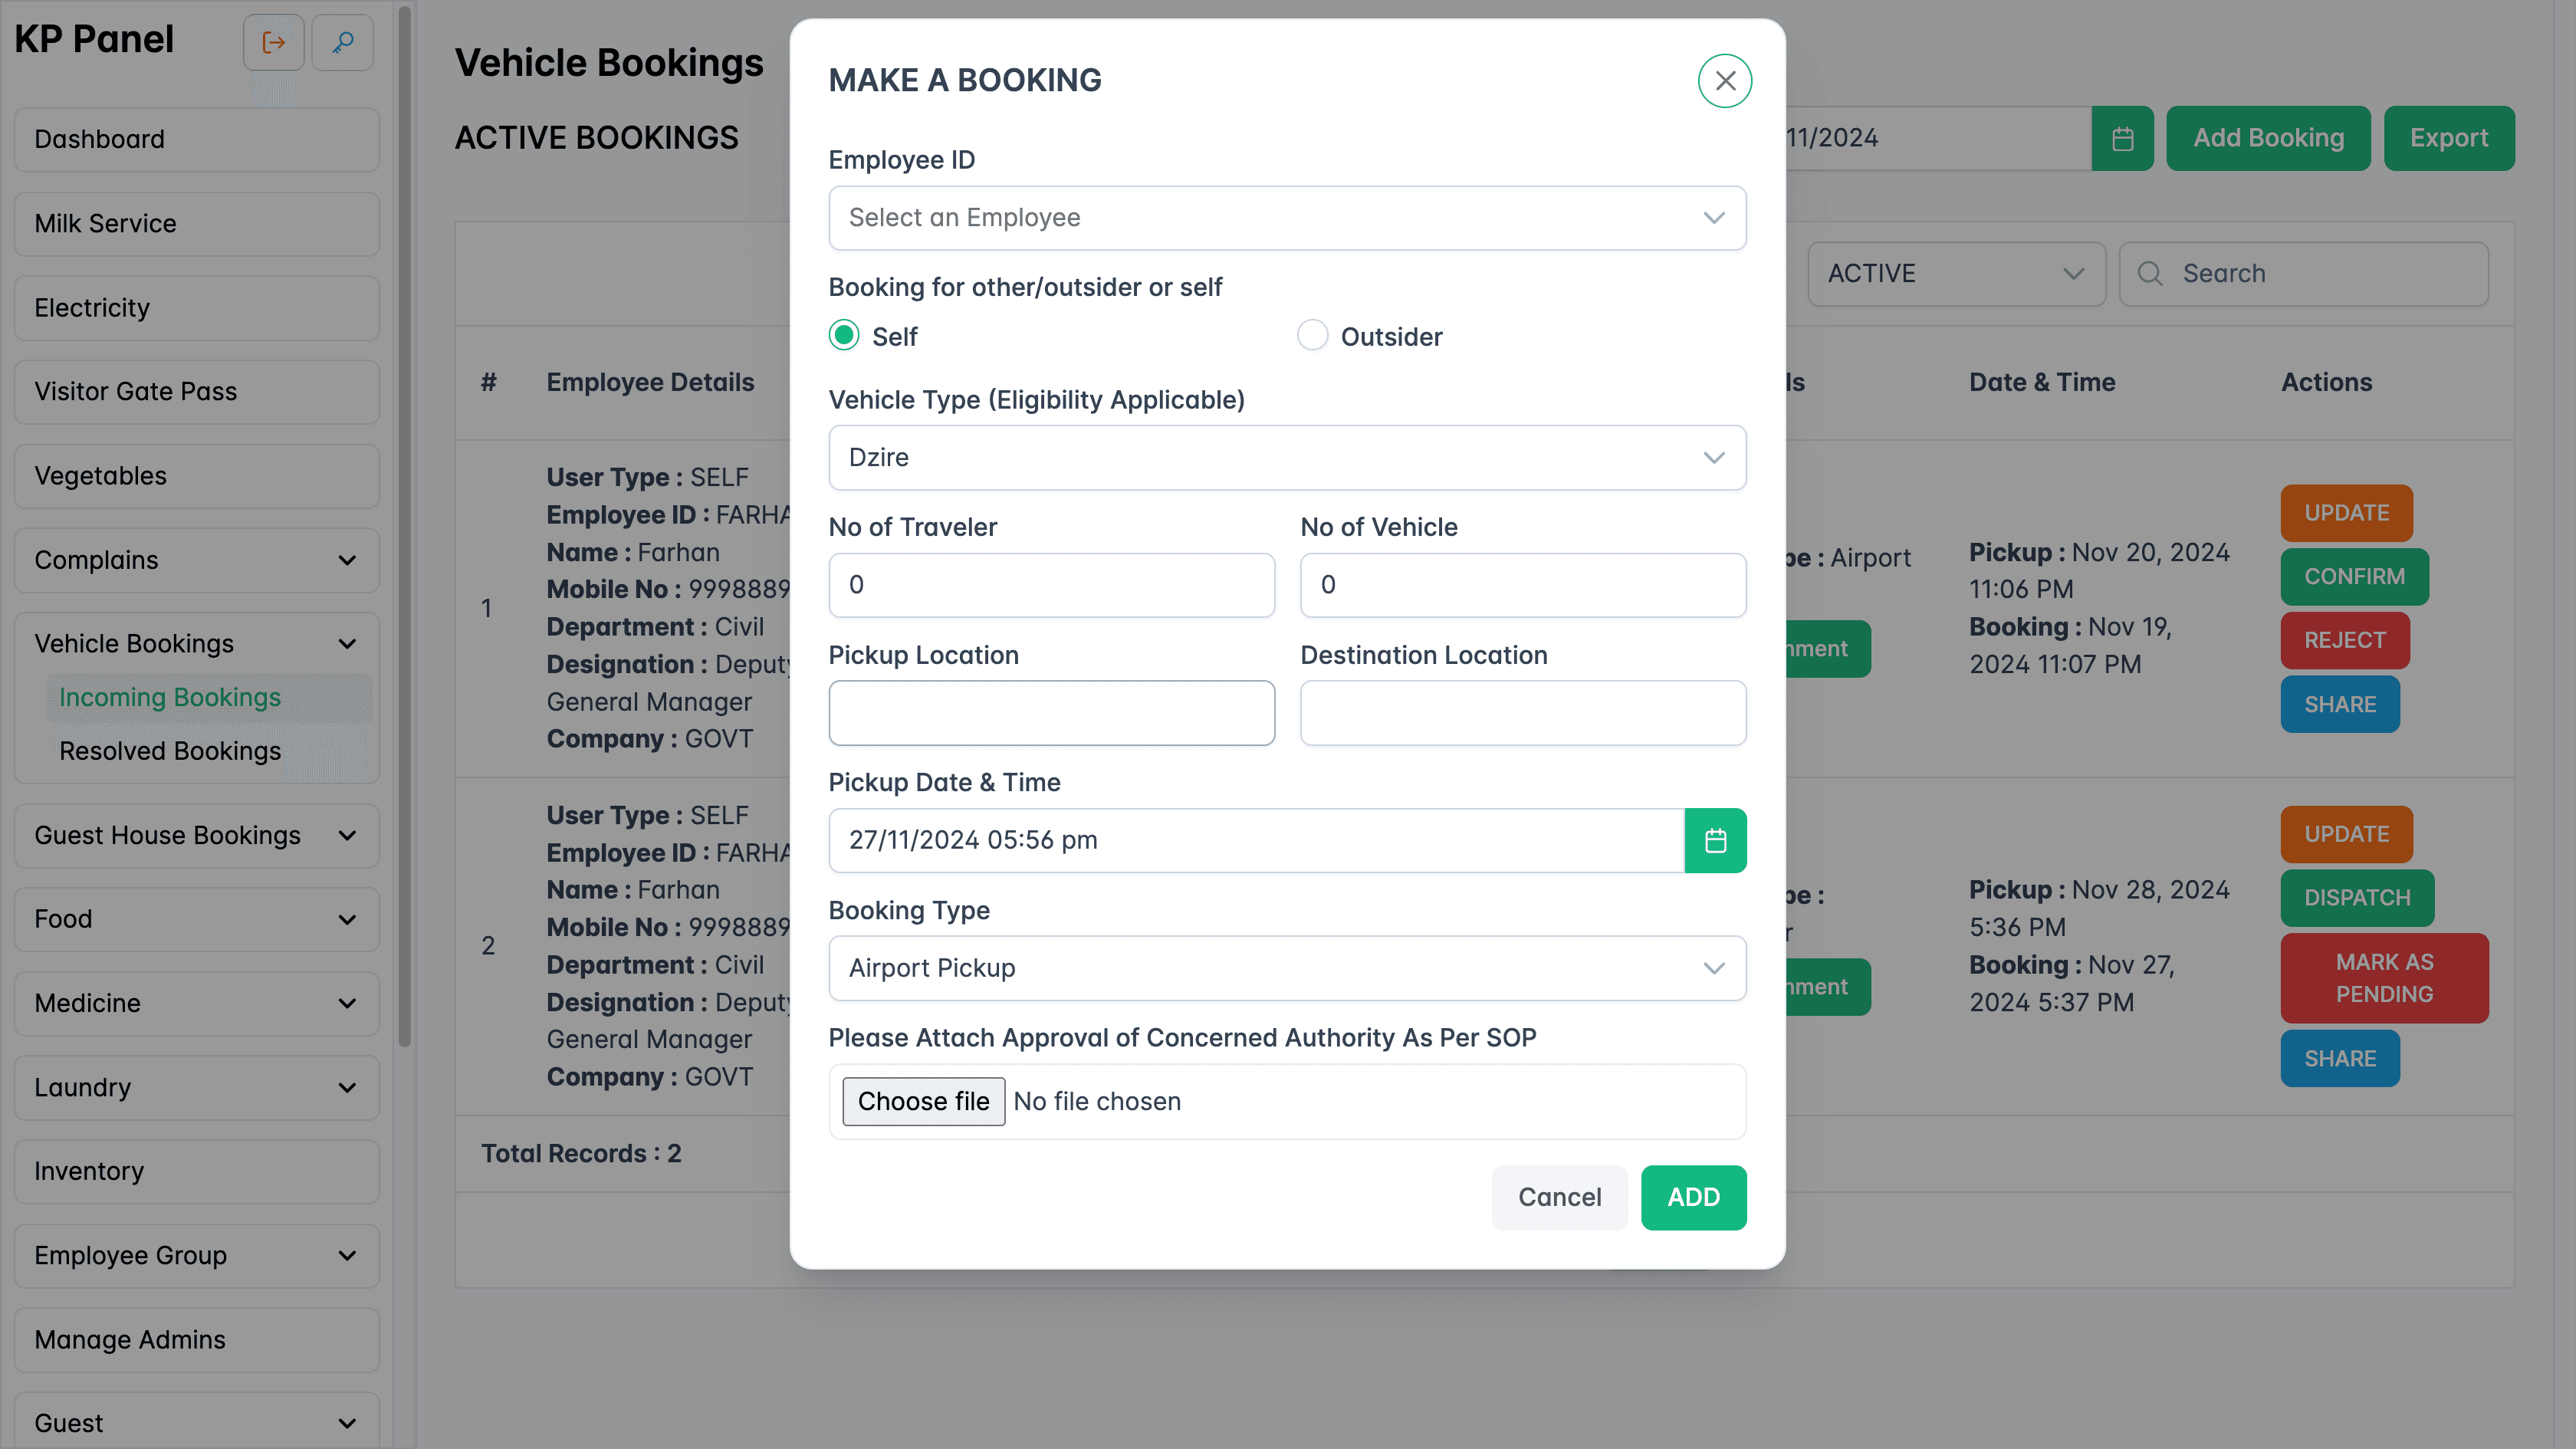This screenshot has height=1449, width=2576.
Task: Click inside the Pickup Location field
Action: coord(1051,713)
